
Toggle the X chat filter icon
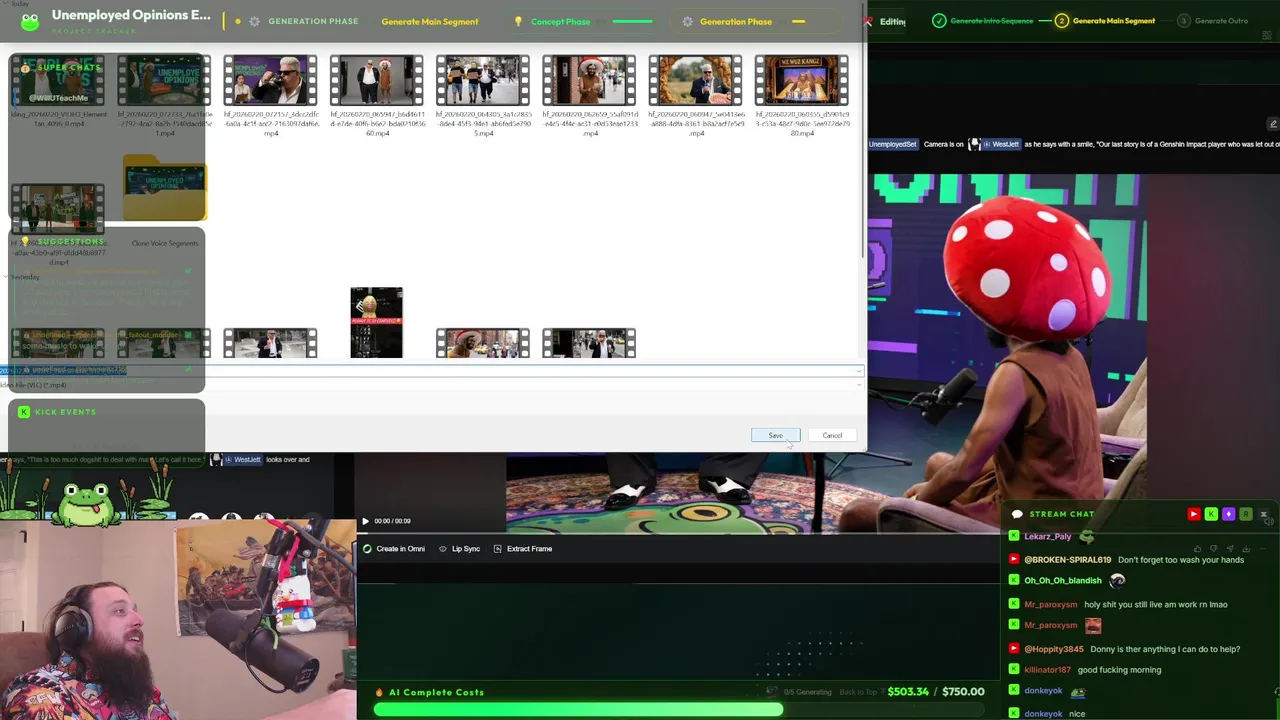(1263, 514)
